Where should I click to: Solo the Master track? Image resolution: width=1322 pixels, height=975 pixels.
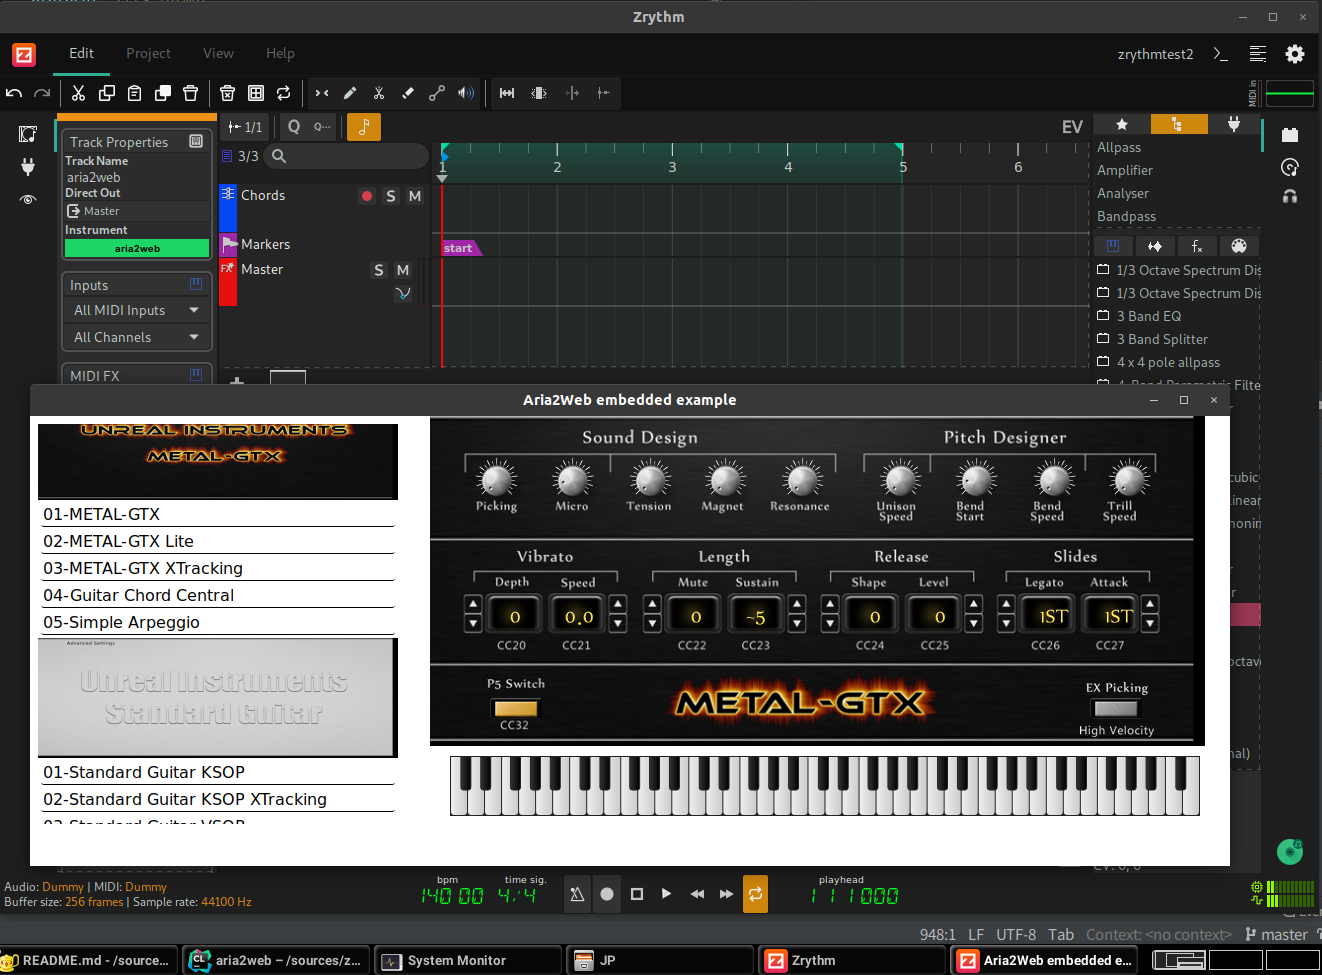click(x=379, y=270)
